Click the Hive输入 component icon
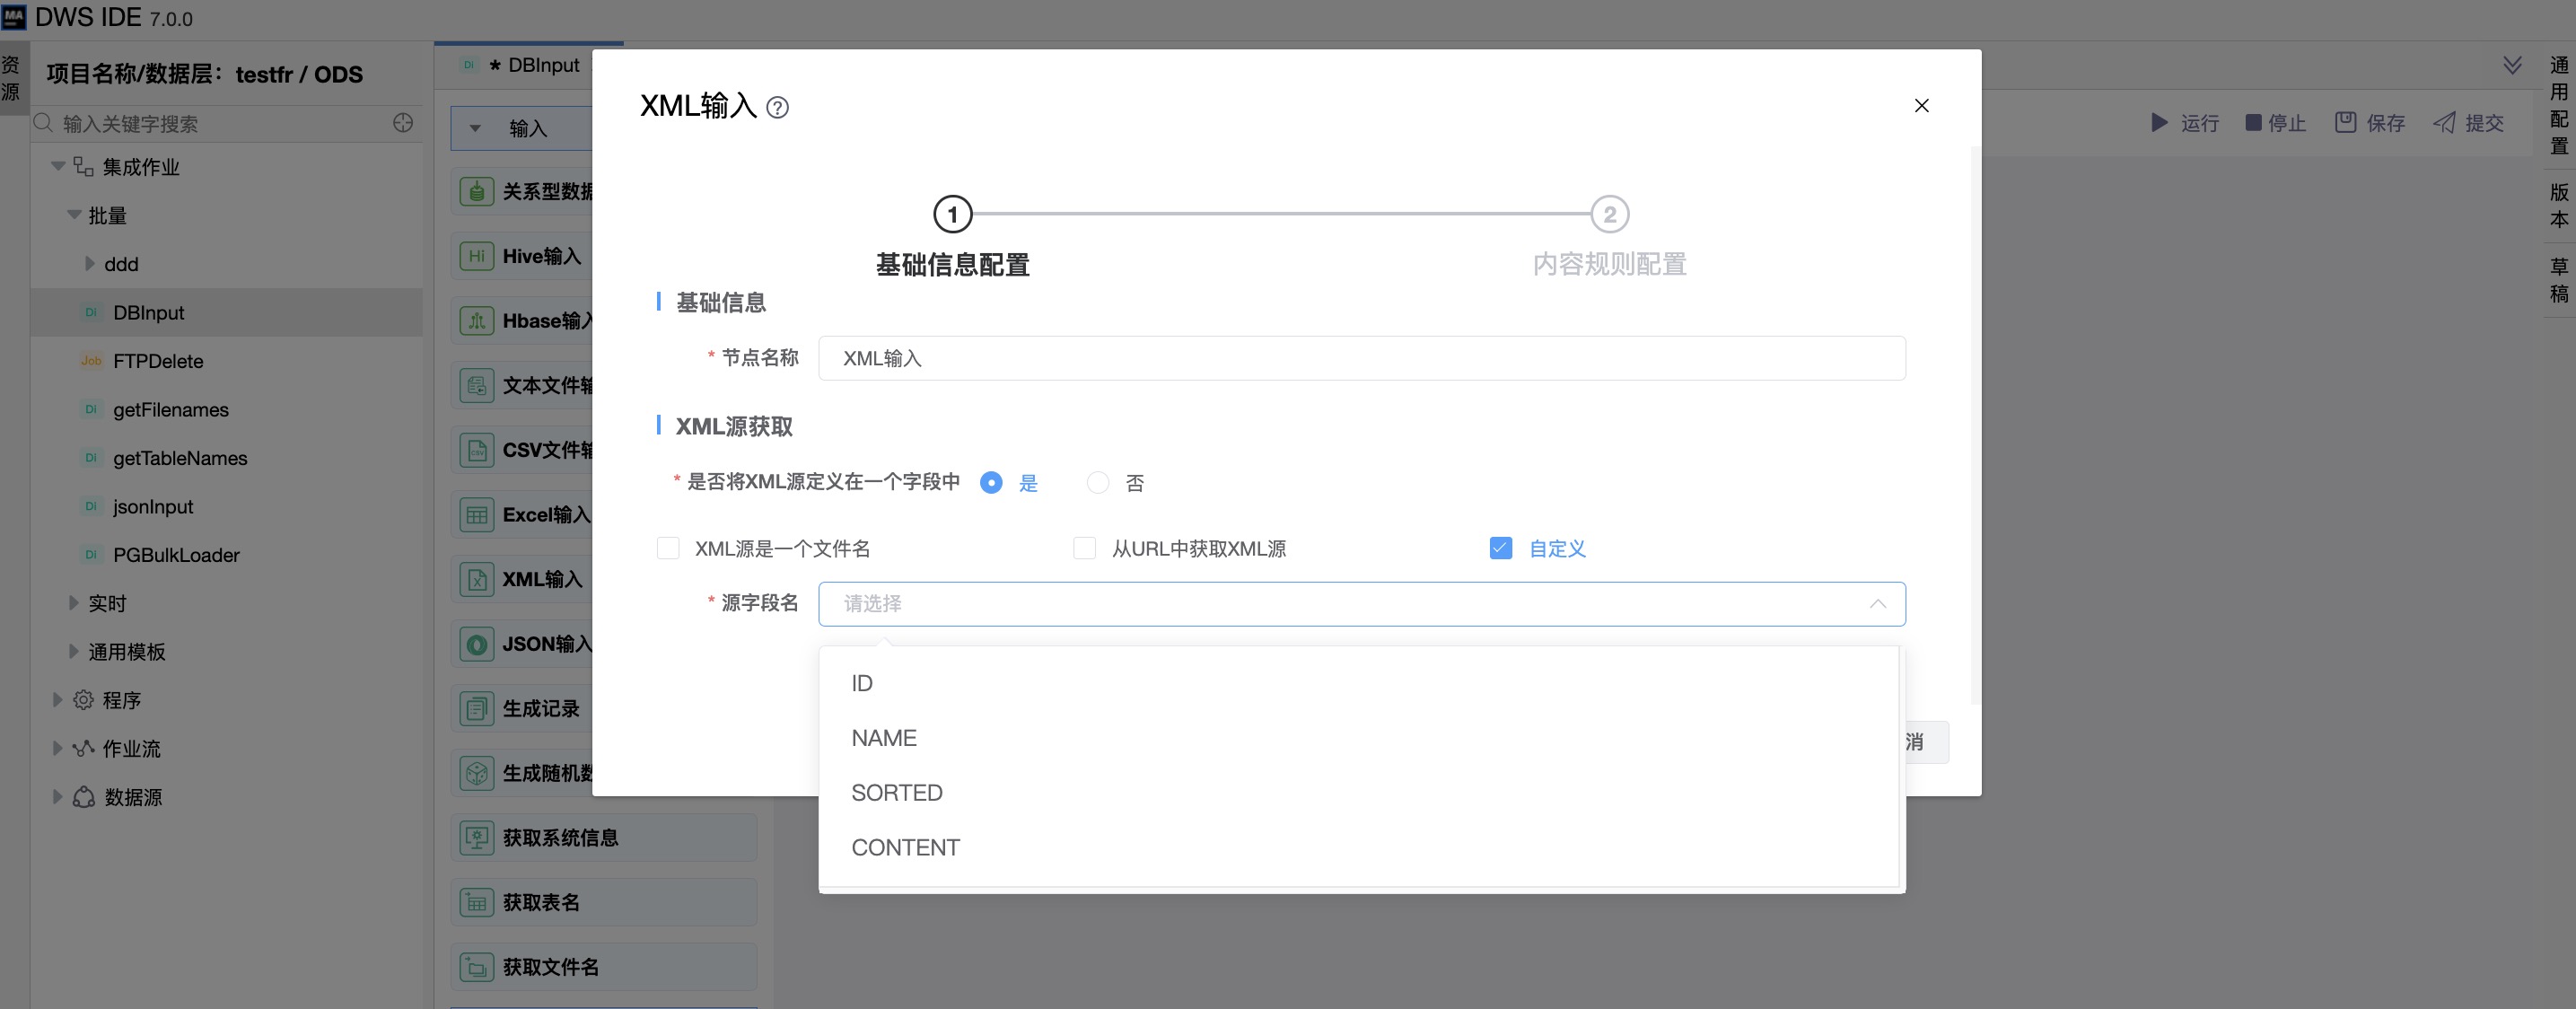Screen dimensions: 2576x1009 point(476,256)
